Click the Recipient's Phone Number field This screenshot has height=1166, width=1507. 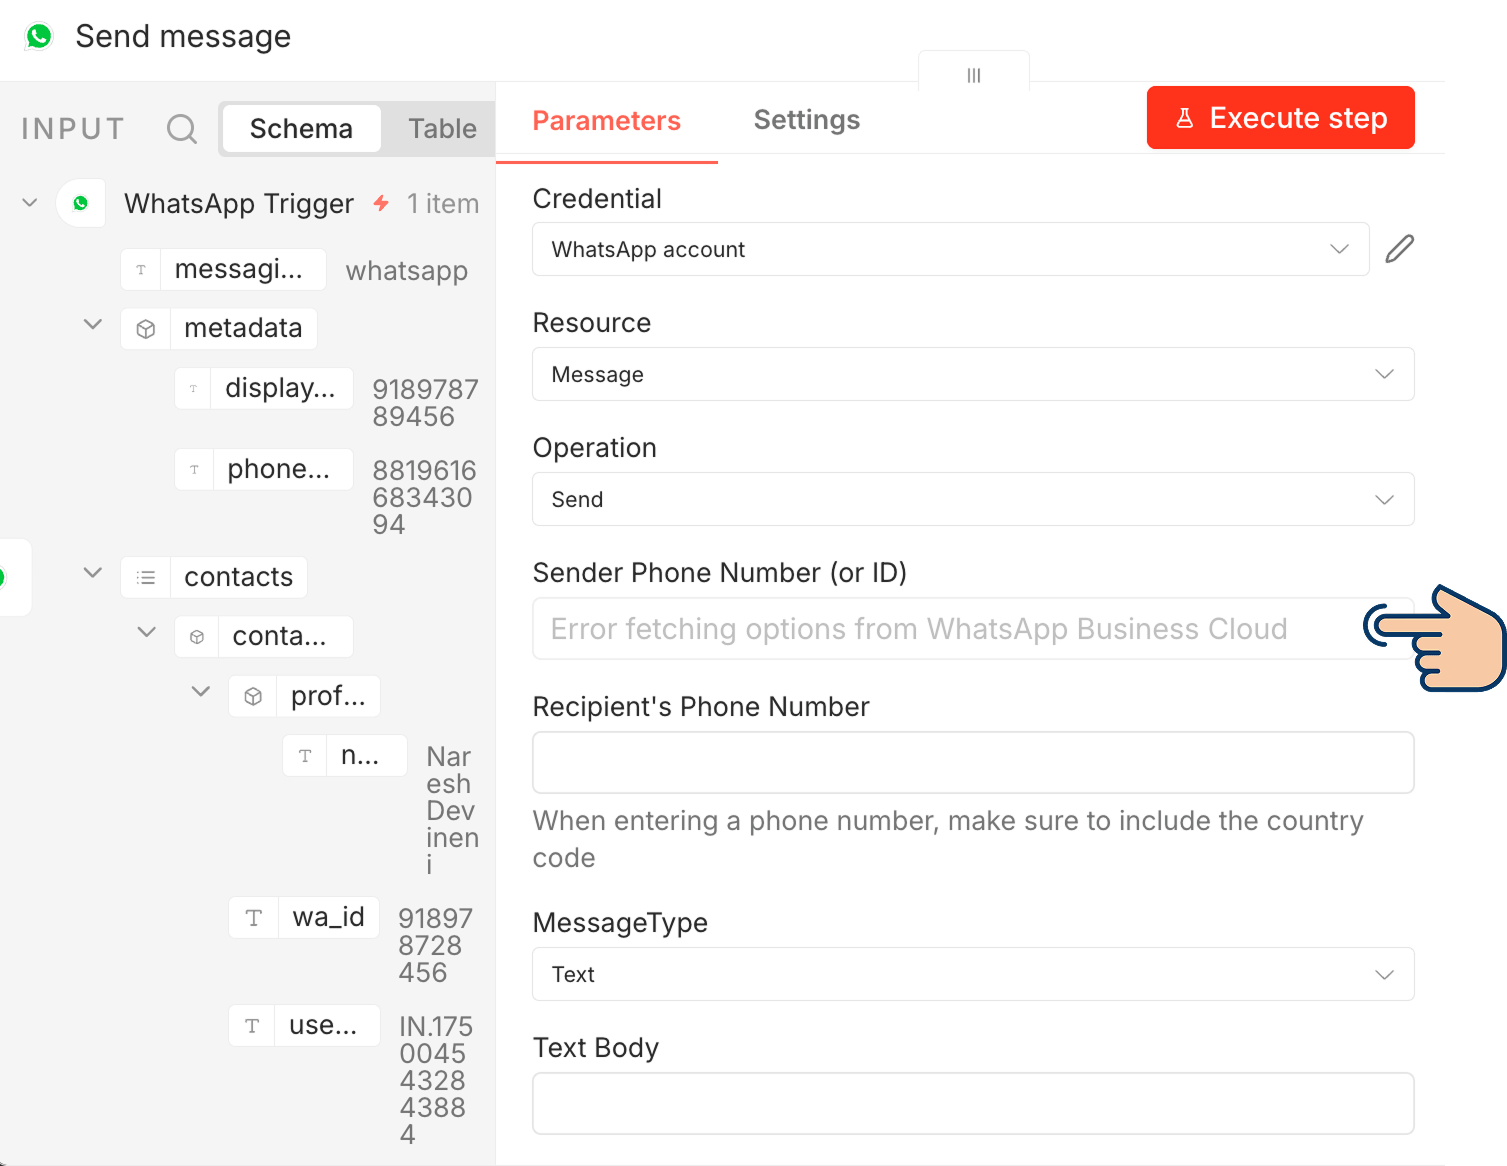(973, 763)
